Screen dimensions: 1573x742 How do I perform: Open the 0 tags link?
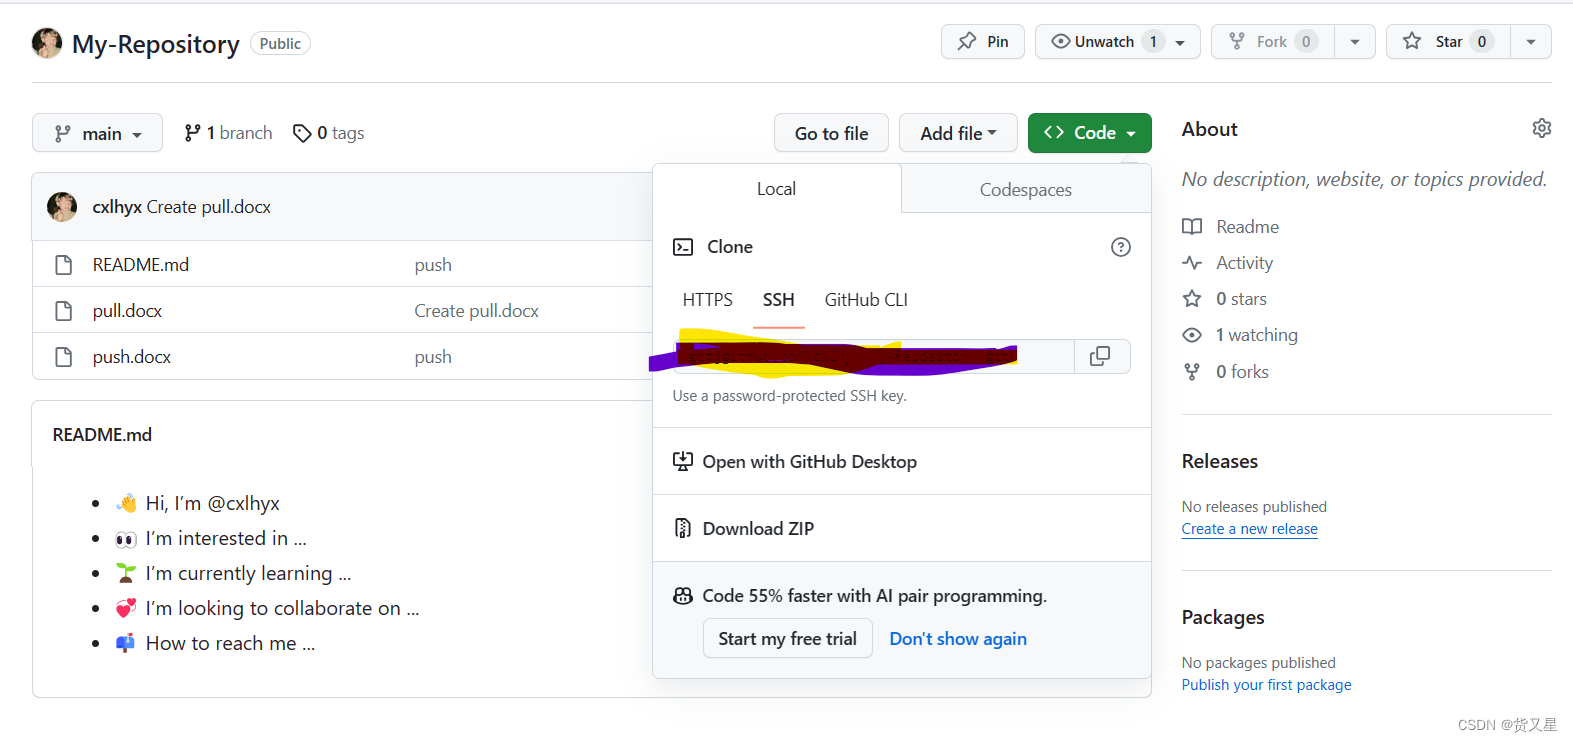coord(329,133)
